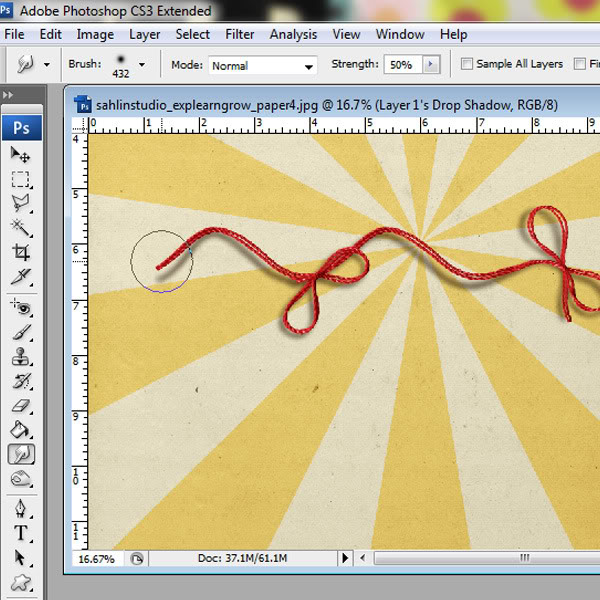
Task: Select the Move tool
Action: pyautogui.click(x=21, y=155)
